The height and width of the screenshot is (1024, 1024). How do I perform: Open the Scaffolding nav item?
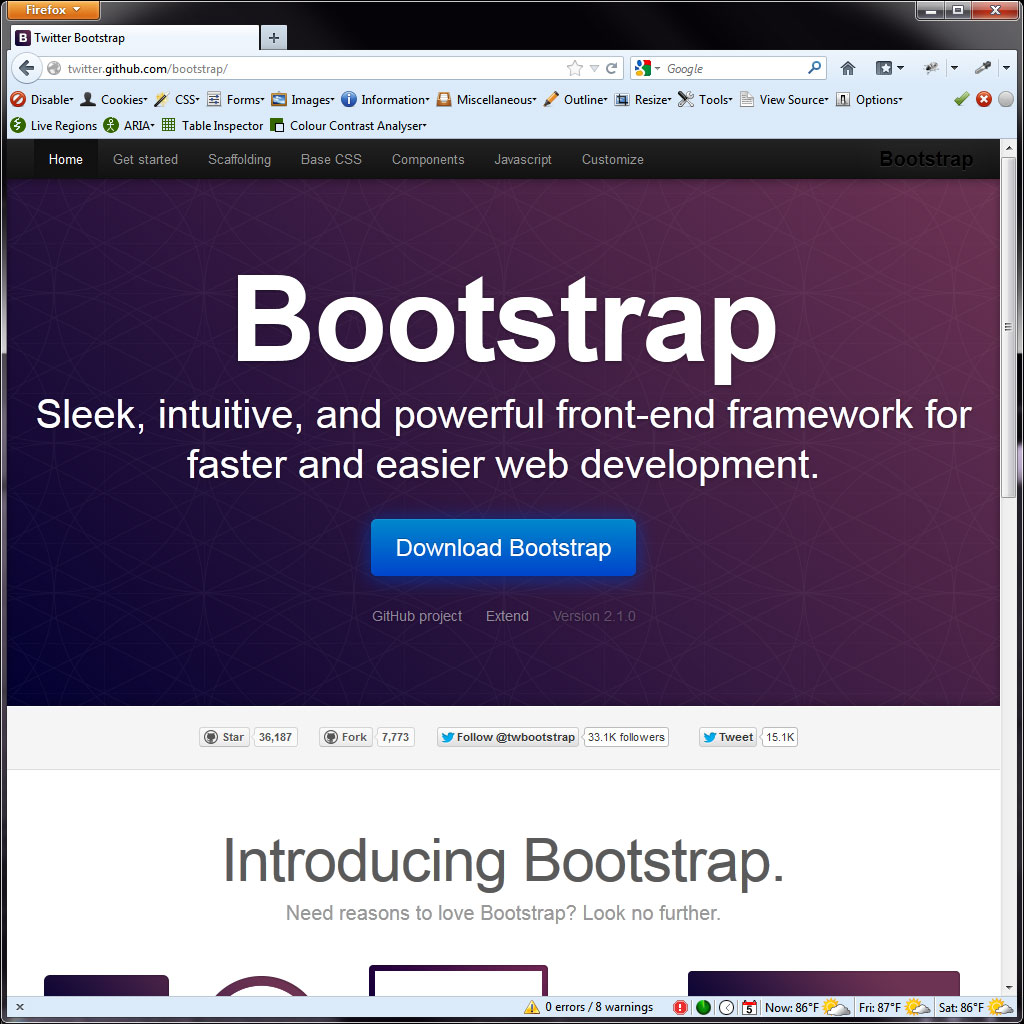click(239, 159)
